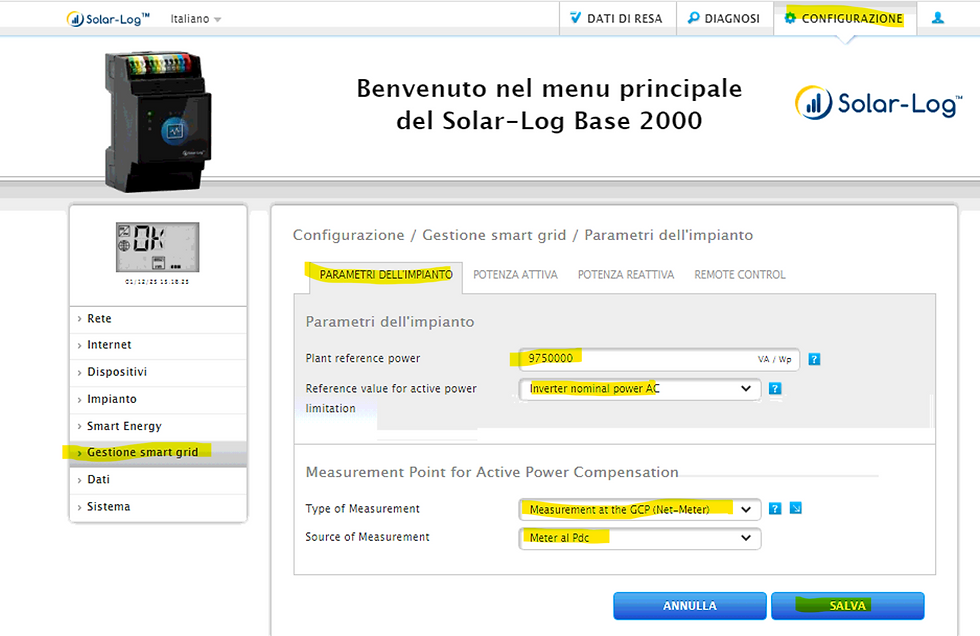Click the Solar-Log Base device image
The width and height of the screenshot is (980, 636).
(x=158, y=121)
